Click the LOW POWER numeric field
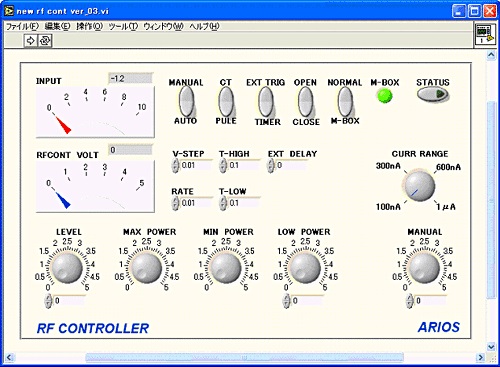The height and width of the screenshot is (367, 500). tap(307, 301)
